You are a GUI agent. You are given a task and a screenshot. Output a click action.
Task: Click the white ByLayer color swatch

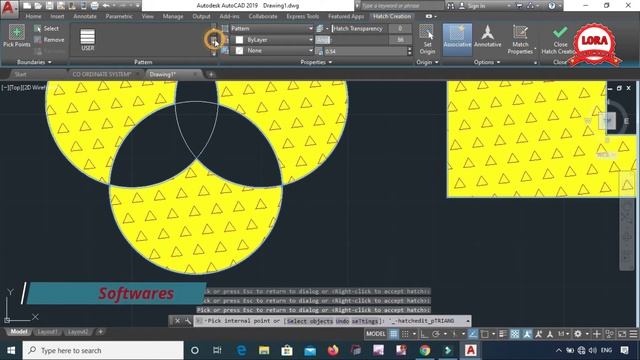pyautogui.click(x=240, y=40)
